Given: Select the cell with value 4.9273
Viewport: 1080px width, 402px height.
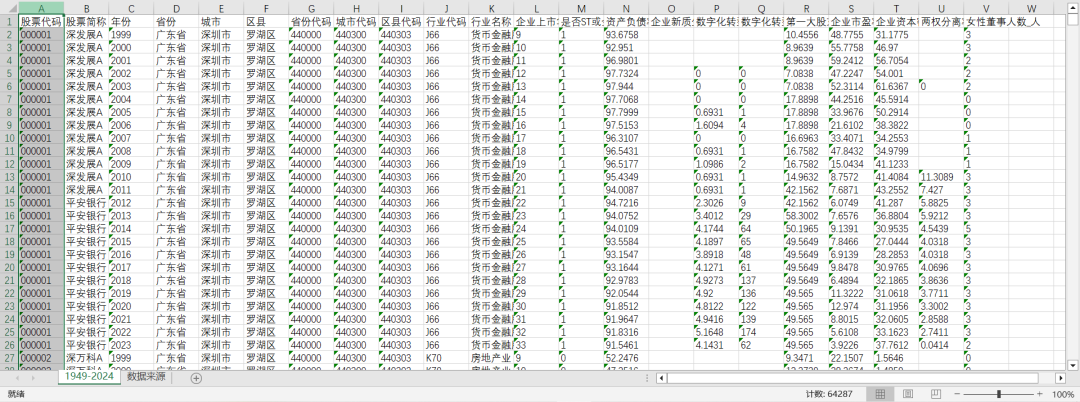Looking at the screenshot, I should (x=715, y=280).
